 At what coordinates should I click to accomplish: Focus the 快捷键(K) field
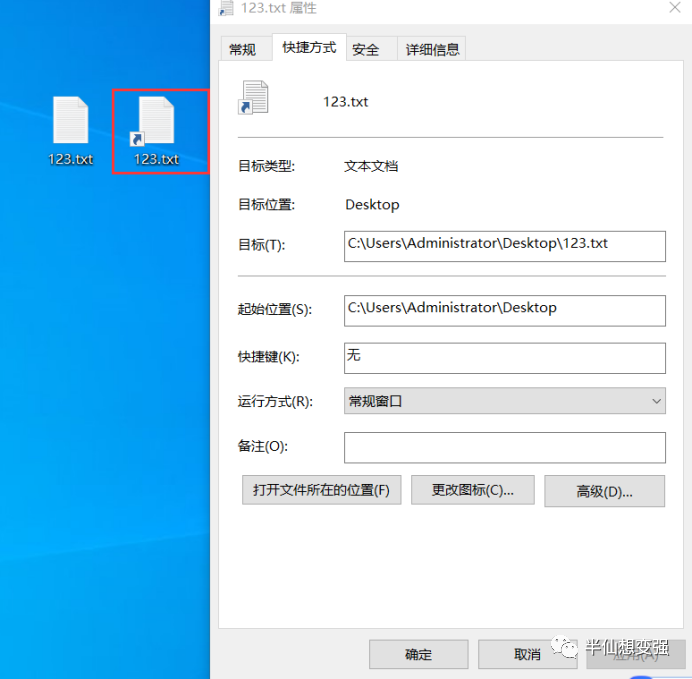tap(504, 358)
